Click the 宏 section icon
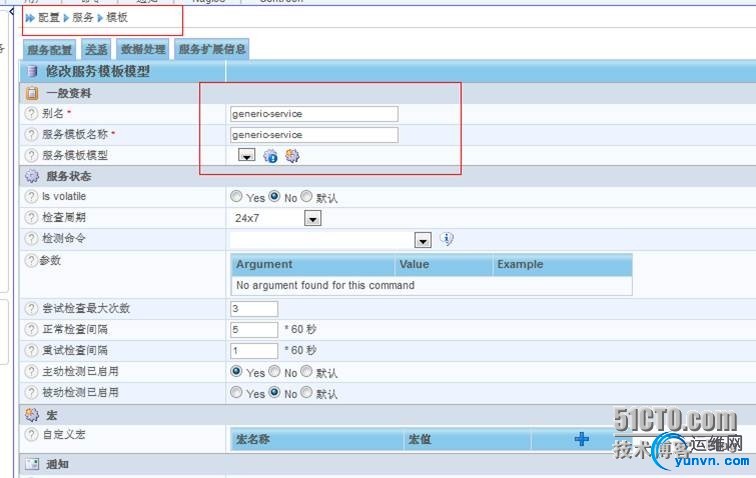Image resolution: width=756 pixels, height=478 pixels. [32, 414]
